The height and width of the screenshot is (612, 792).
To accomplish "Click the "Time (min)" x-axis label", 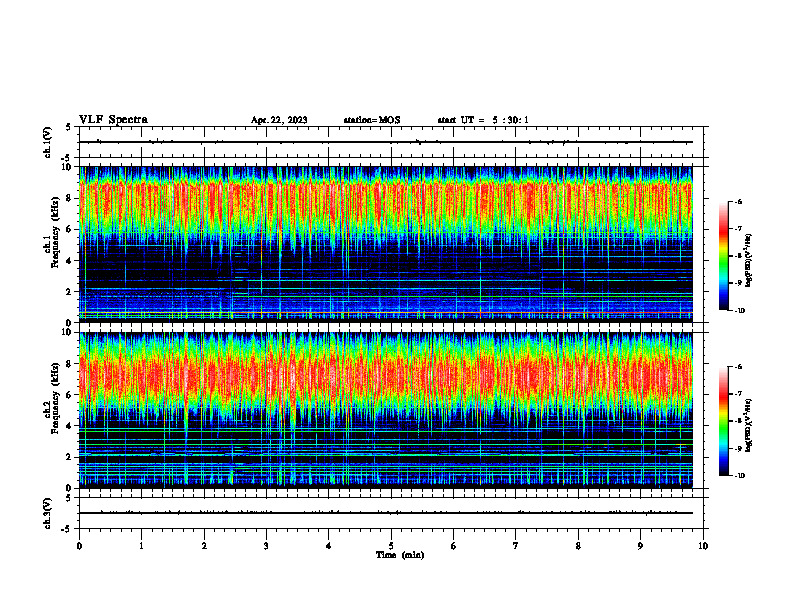I will [400, 555].
